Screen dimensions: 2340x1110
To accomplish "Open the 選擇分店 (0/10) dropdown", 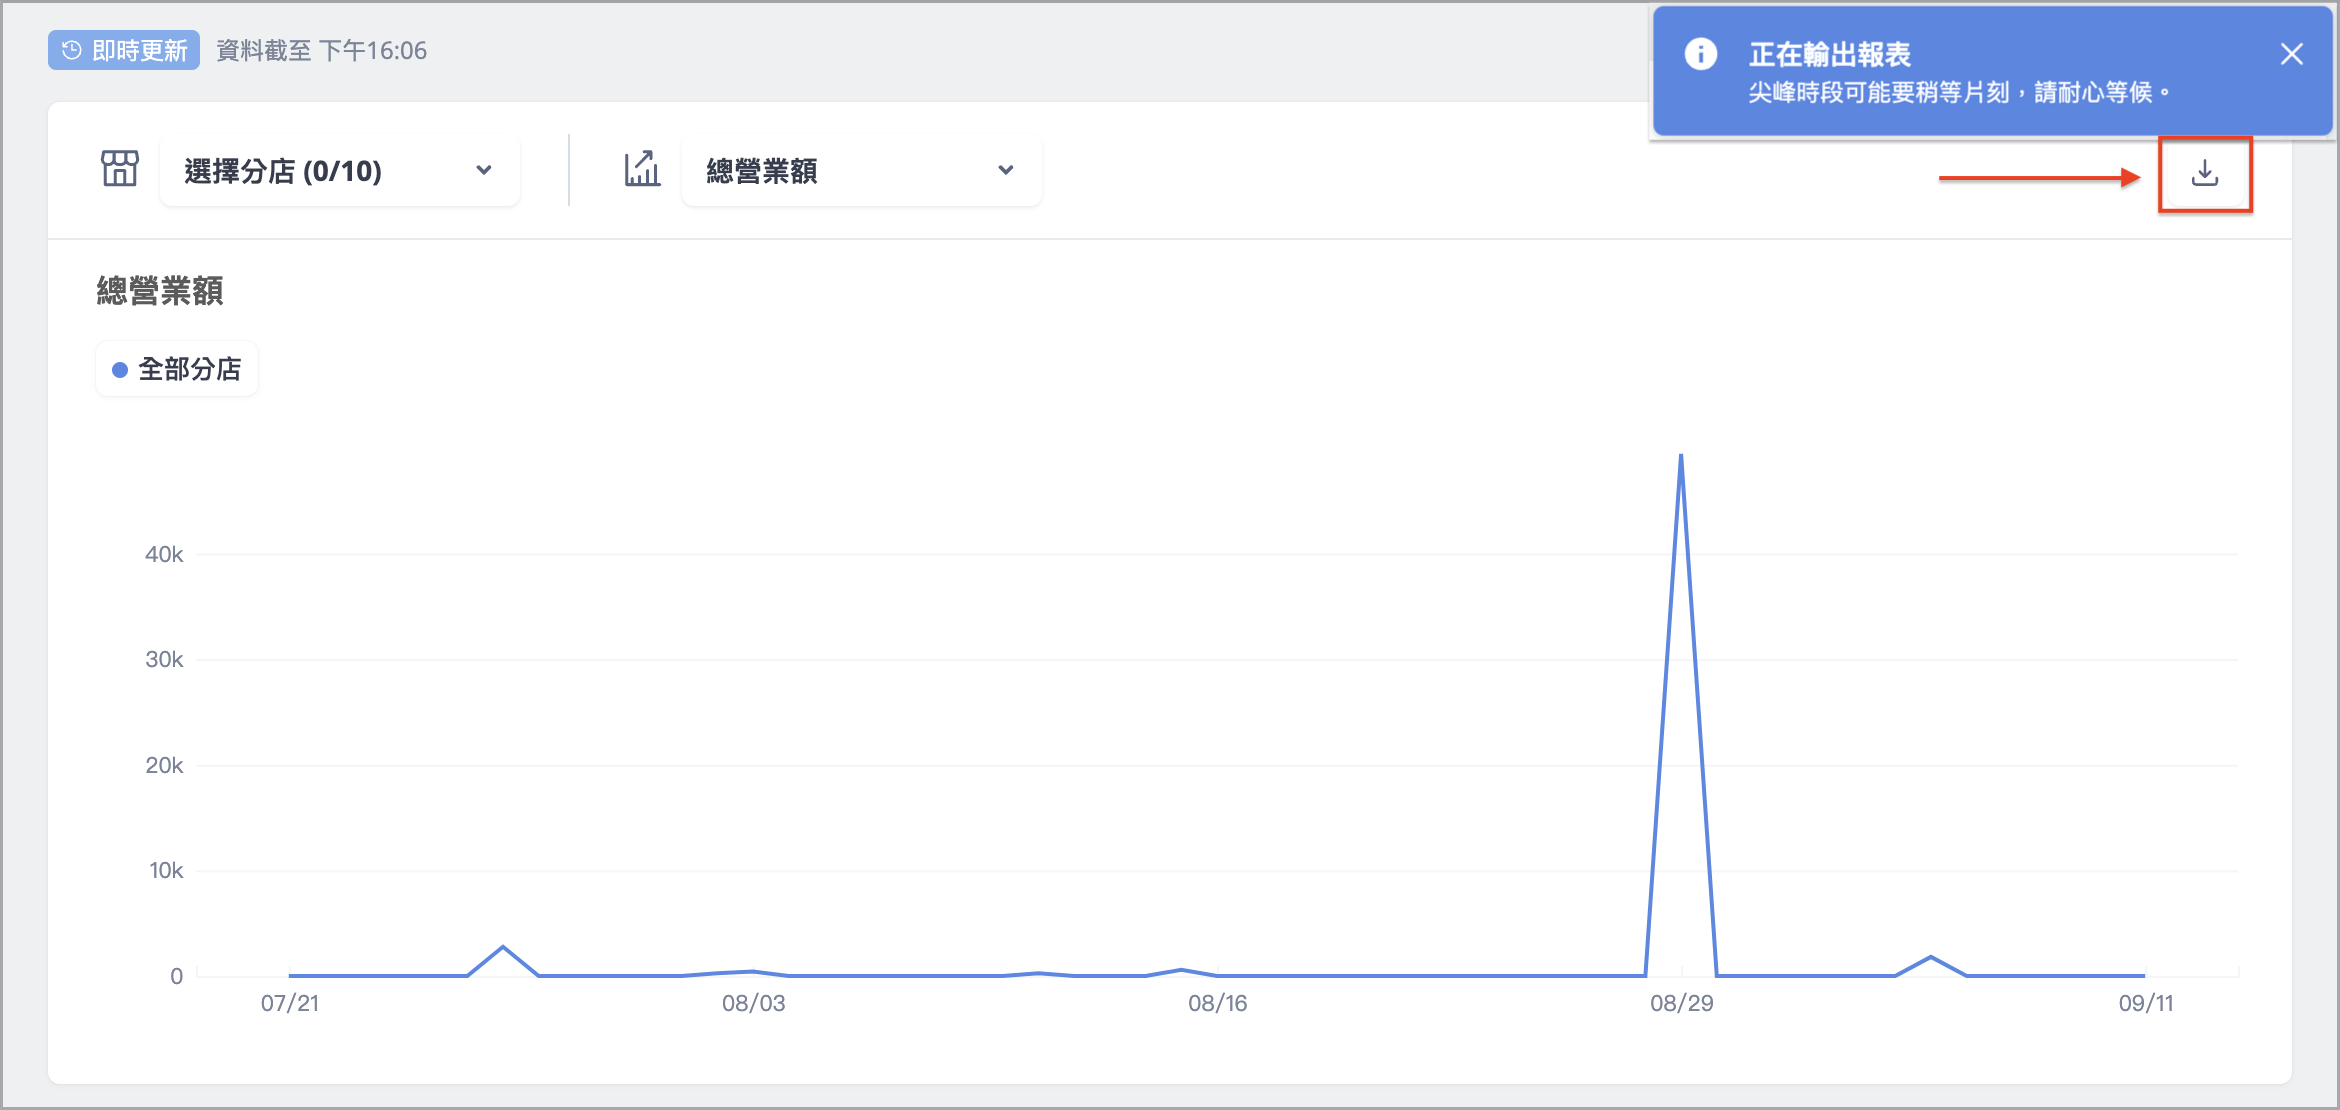I will pos(339,171).
